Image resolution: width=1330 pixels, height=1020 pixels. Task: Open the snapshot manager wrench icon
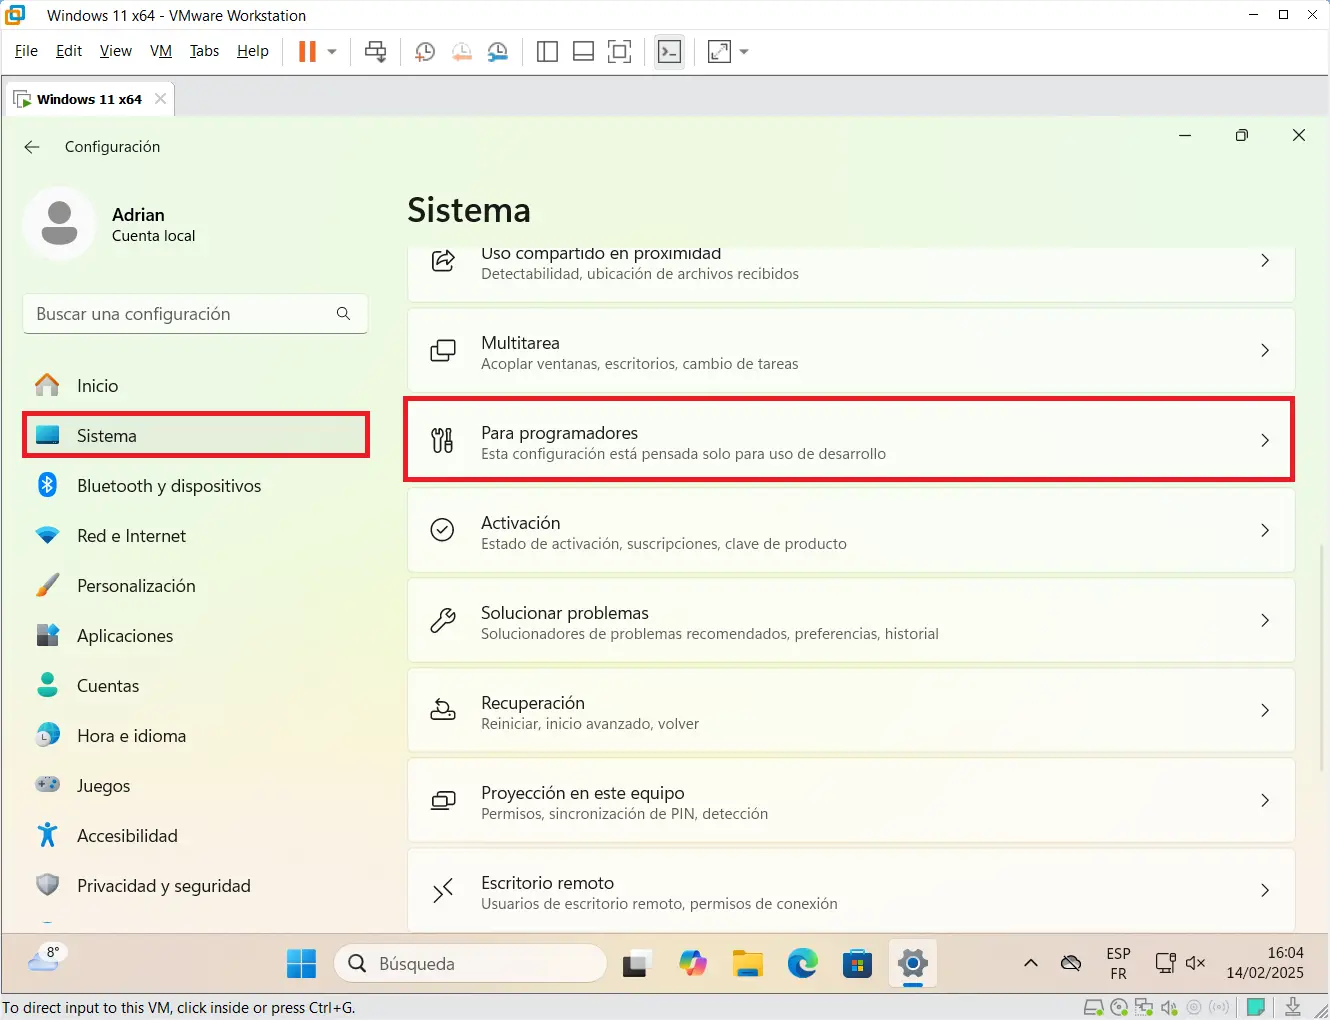pyautogui.click(x=497, y=52)
